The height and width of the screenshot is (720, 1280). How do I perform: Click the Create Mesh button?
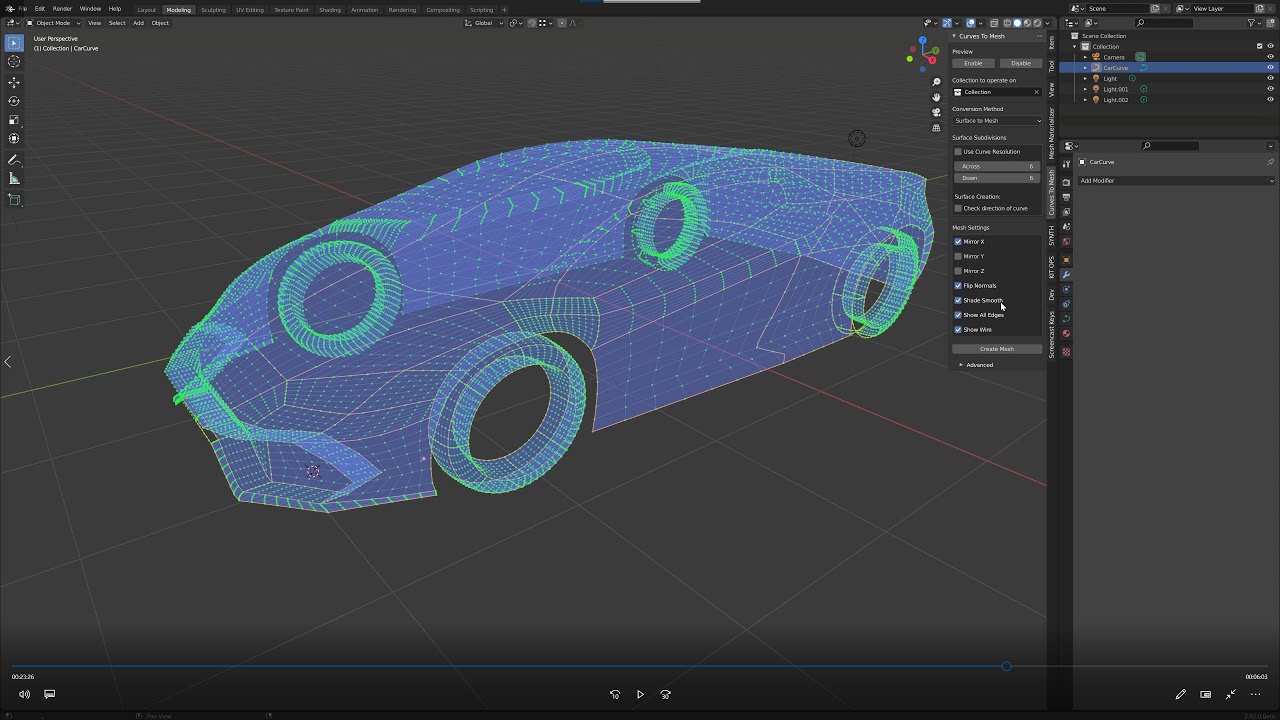point(997,349)
